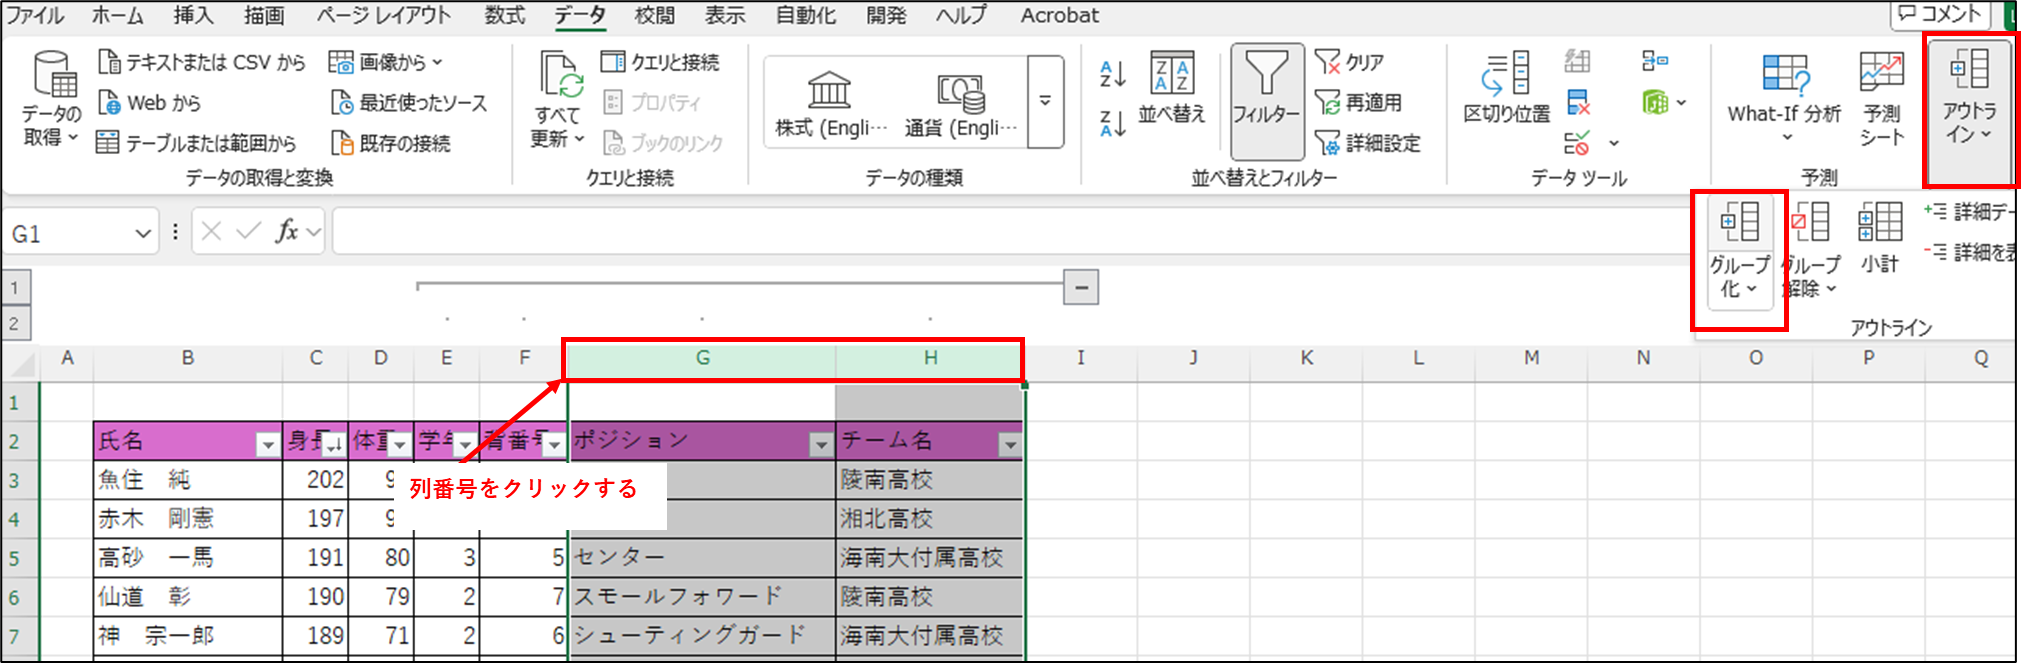2021x663 pixels.
Task: Select column B header
Action: click(188, 358)
